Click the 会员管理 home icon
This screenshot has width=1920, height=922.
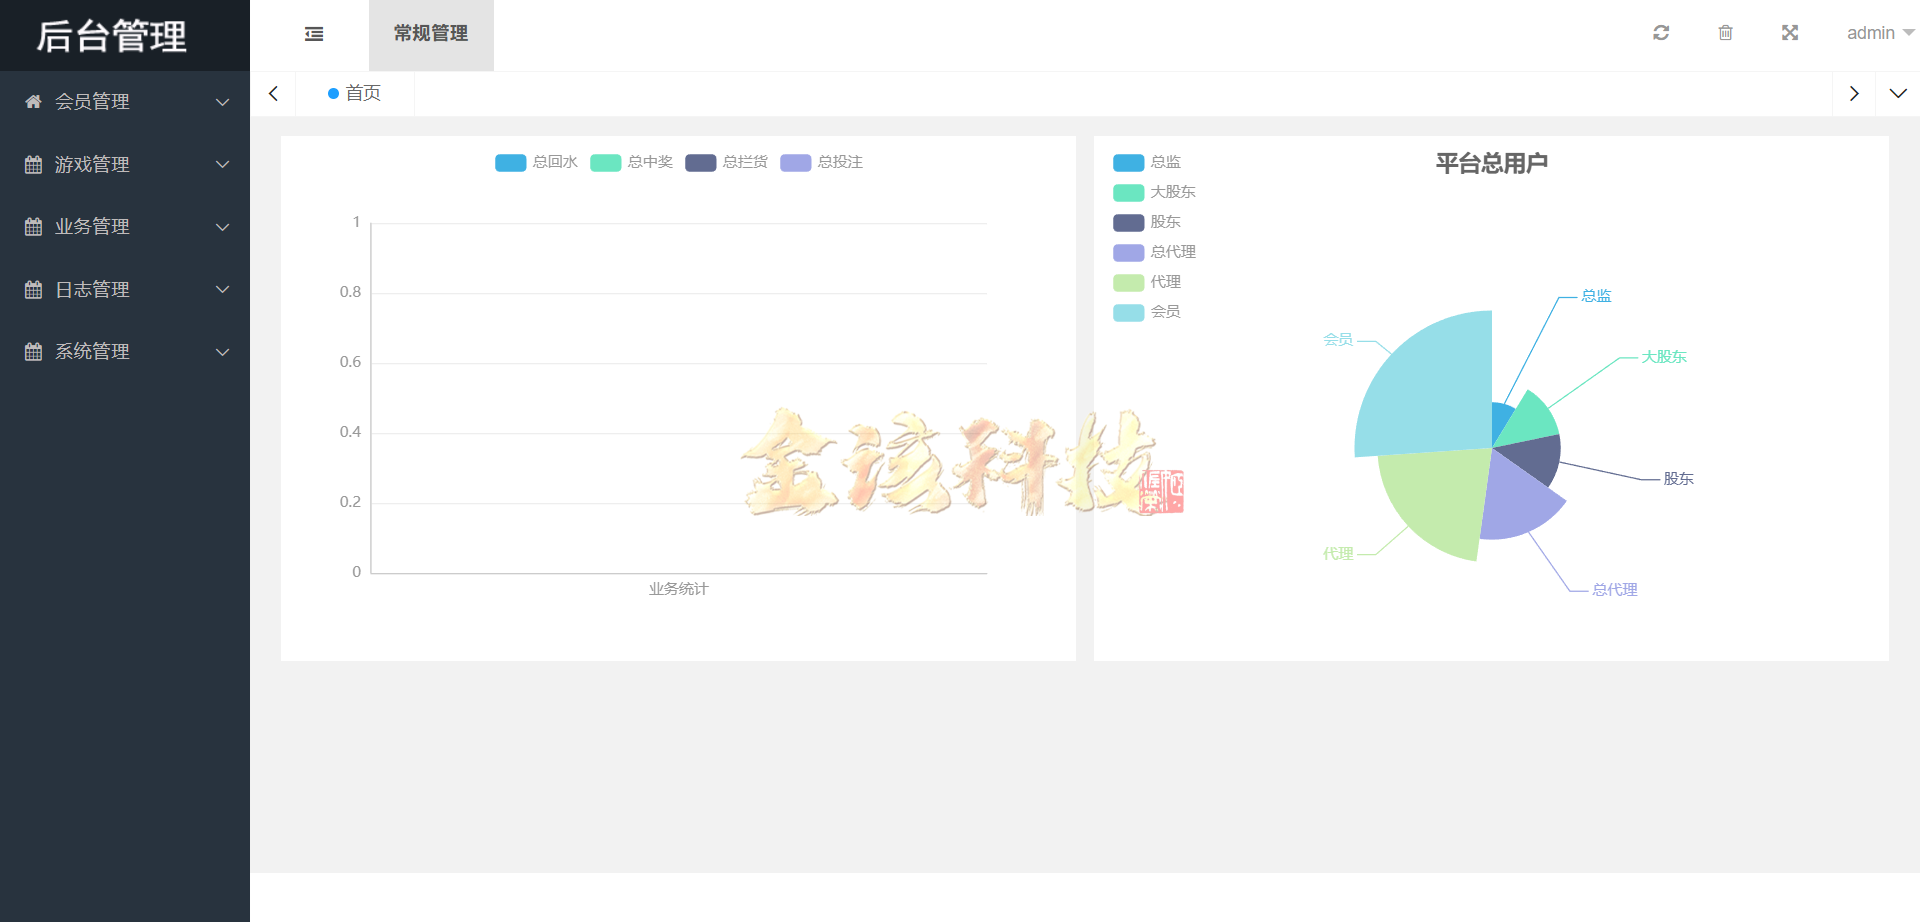pyautogui.click(x=31, y=100)
